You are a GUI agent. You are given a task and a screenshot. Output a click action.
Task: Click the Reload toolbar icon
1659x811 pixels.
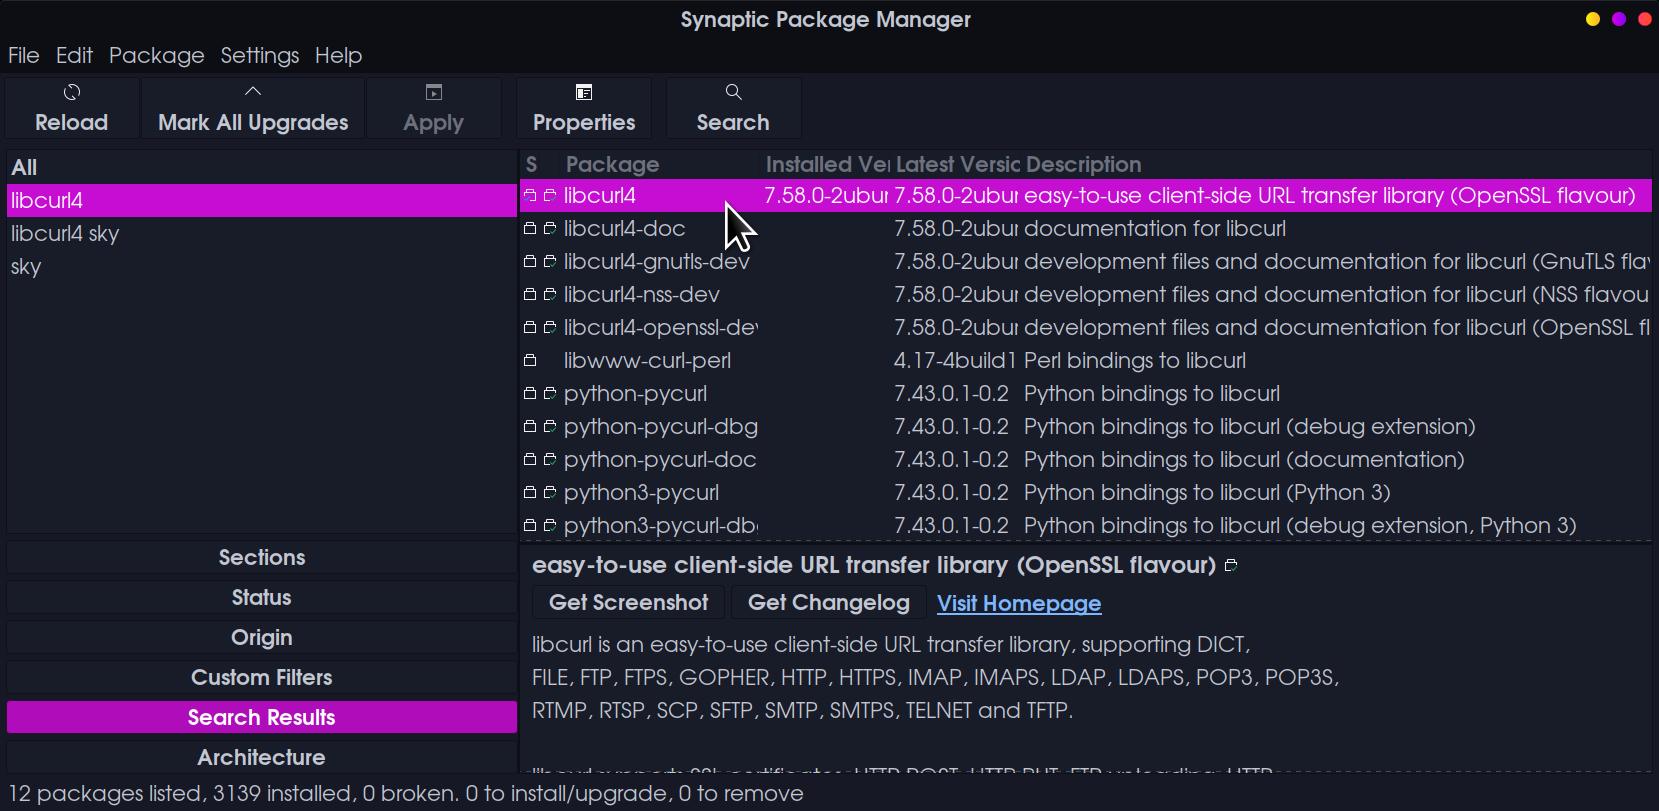tap(71, 93)
